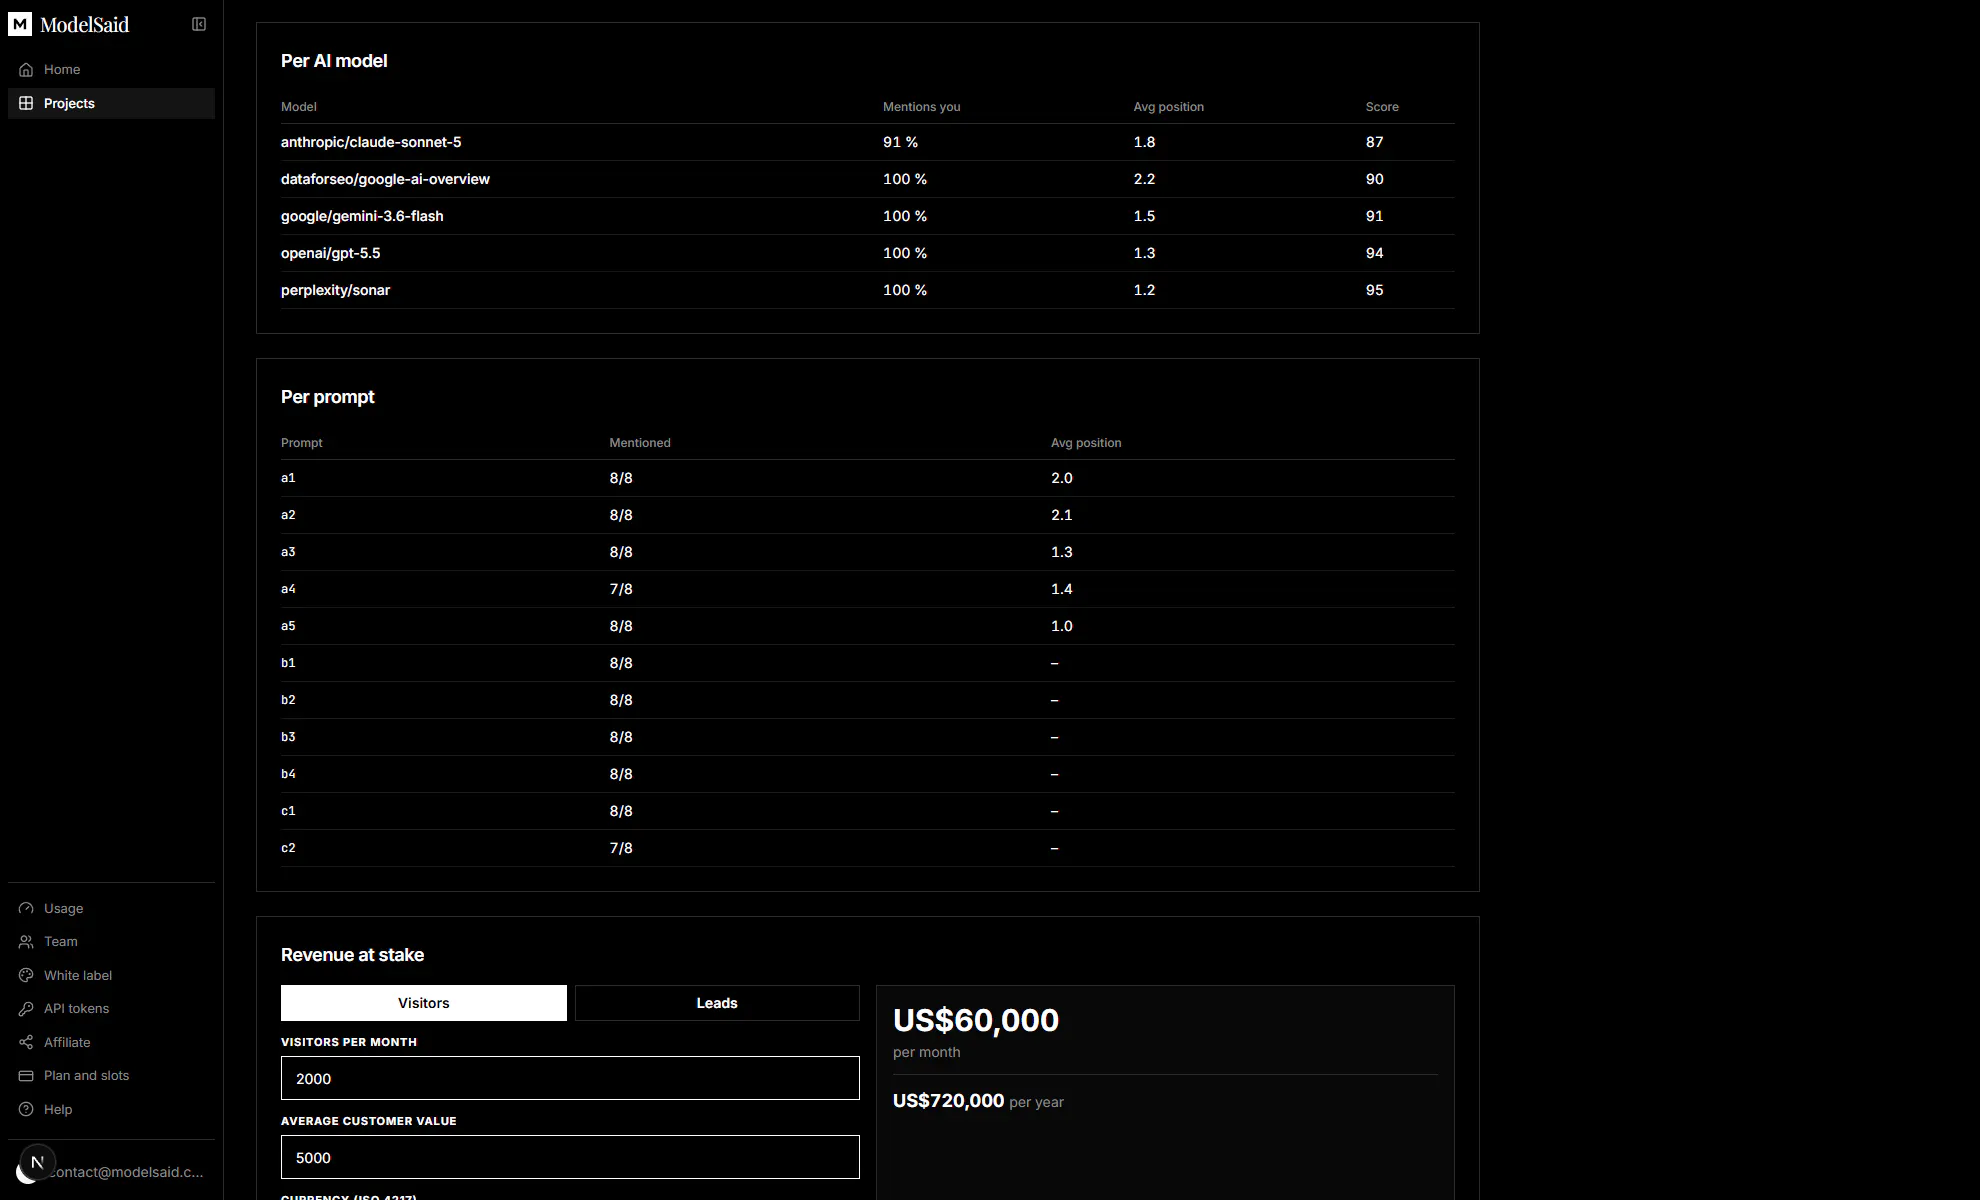The width and height of the screenshot is (1980, 1200).
Task: Click the Team people icon
Action: pyautogui.click(x=26, y=942)
